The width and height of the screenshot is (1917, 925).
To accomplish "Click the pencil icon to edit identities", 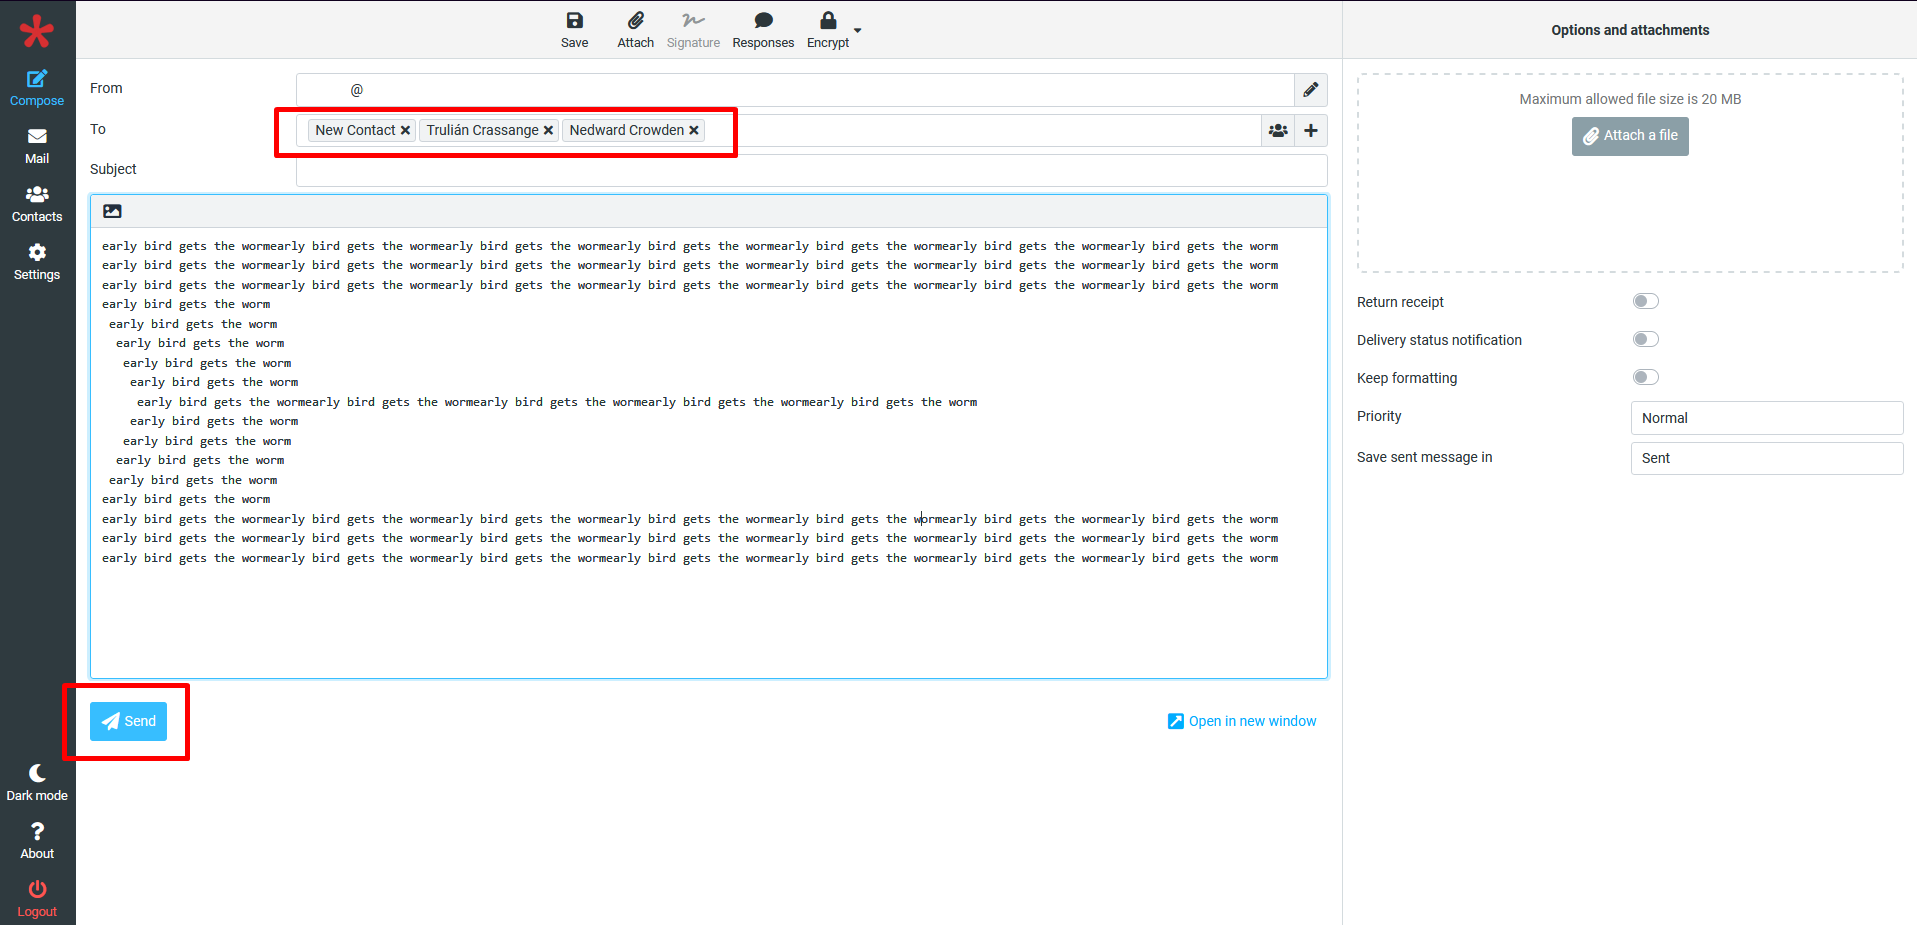I will click(1310, 90).
